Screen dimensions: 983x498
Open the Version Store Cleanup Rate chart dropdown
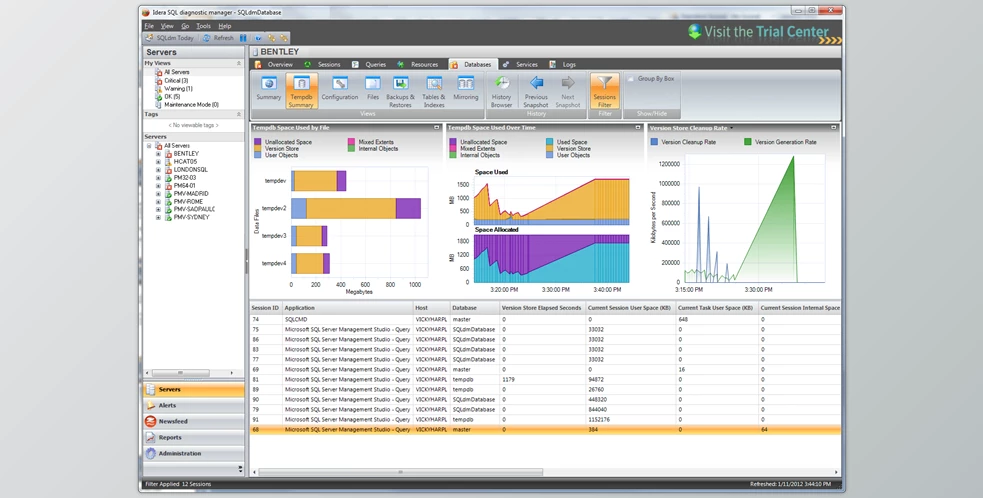(731, 128)
